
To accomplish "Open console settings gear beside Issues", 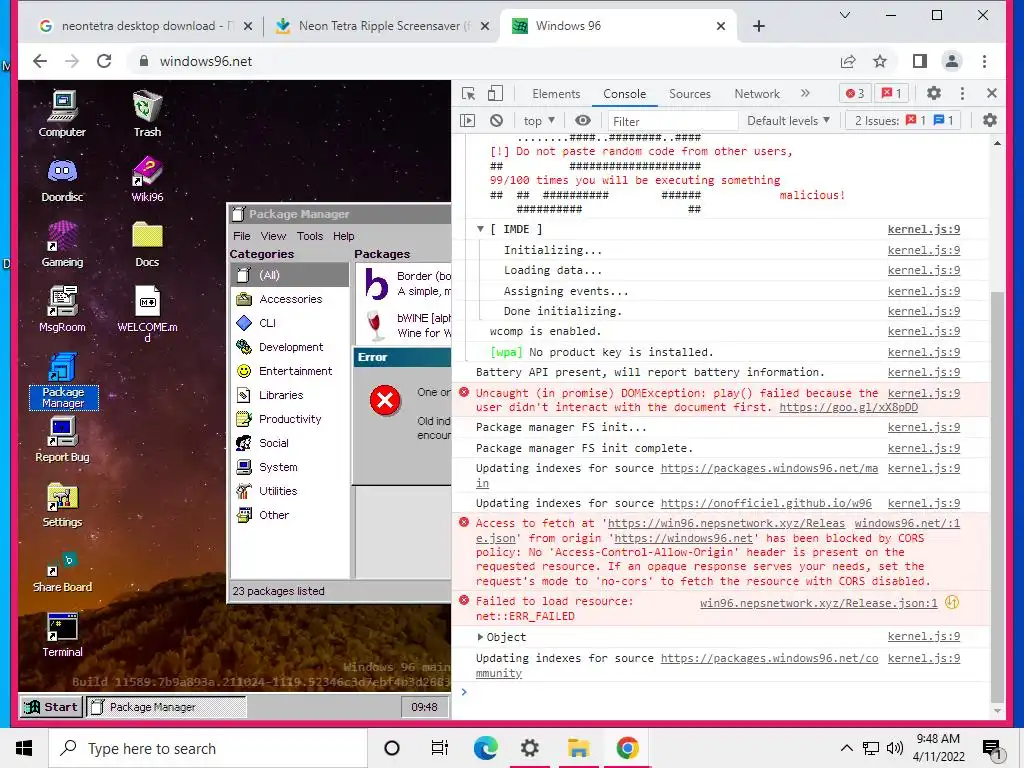I will 990,121.
